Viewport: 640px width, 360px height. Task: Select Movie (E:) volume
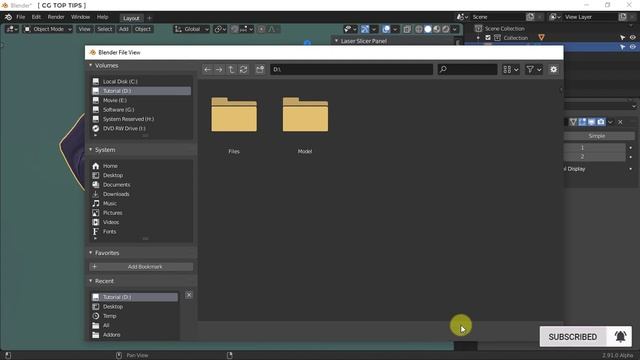[x=141, y=100]
